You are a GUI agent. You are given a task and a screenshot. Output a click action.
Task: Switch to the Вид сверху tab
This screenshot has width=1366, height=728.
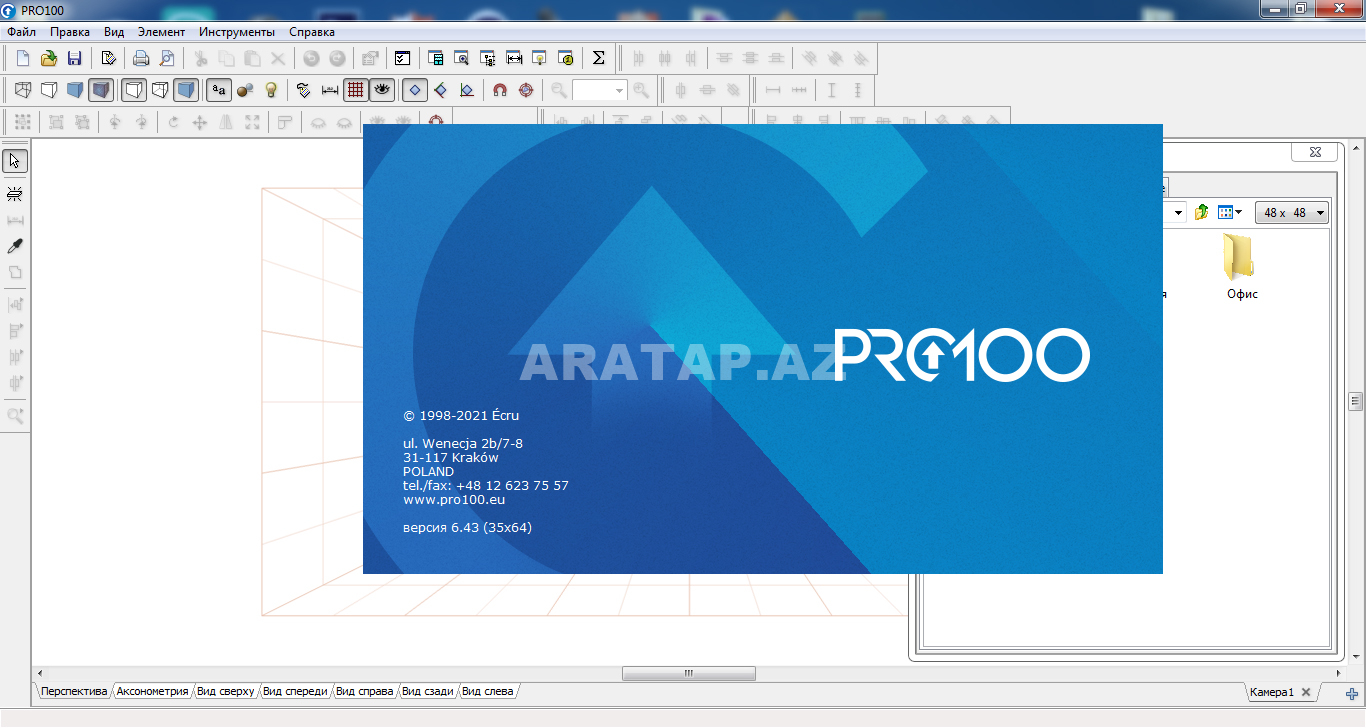226,691
